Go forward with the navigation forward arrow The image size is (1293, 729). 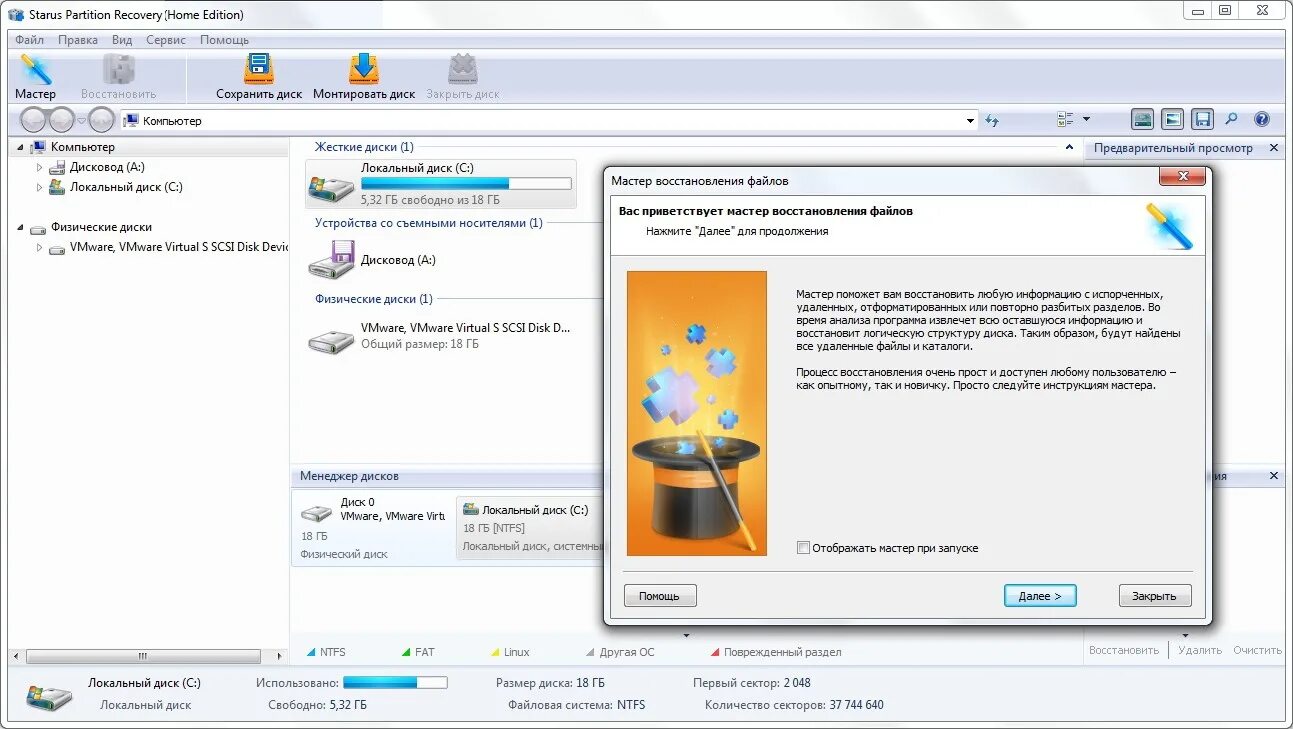coord(62,120)
